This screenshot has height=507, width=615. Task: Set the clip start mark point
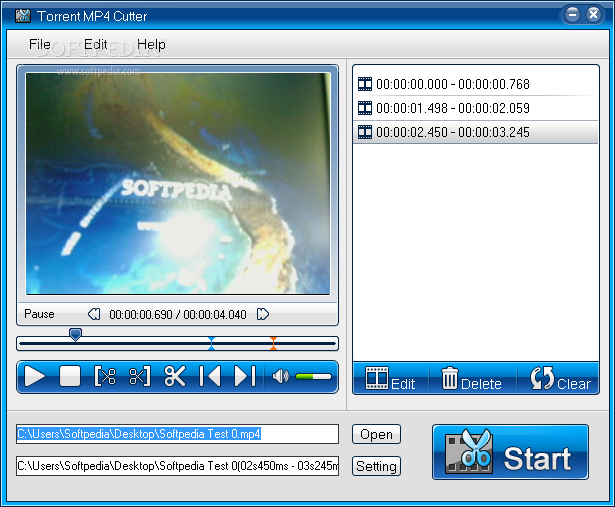click(105, 376)
